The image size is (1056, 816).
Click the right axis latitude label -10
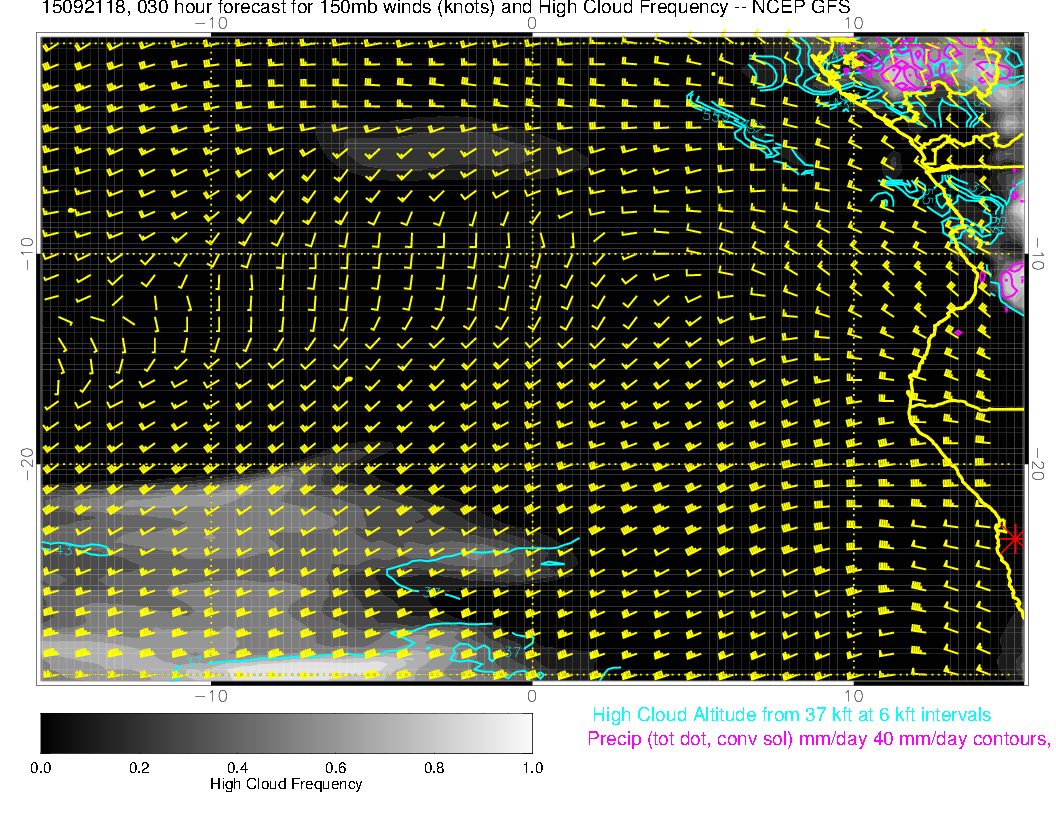coord(1038,252)
